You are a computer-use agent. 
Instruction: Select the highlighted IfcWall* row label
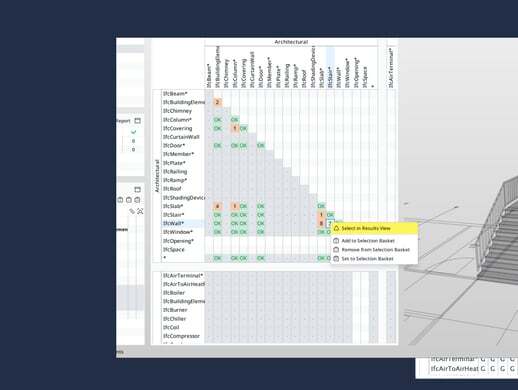(x=173, y=223)
